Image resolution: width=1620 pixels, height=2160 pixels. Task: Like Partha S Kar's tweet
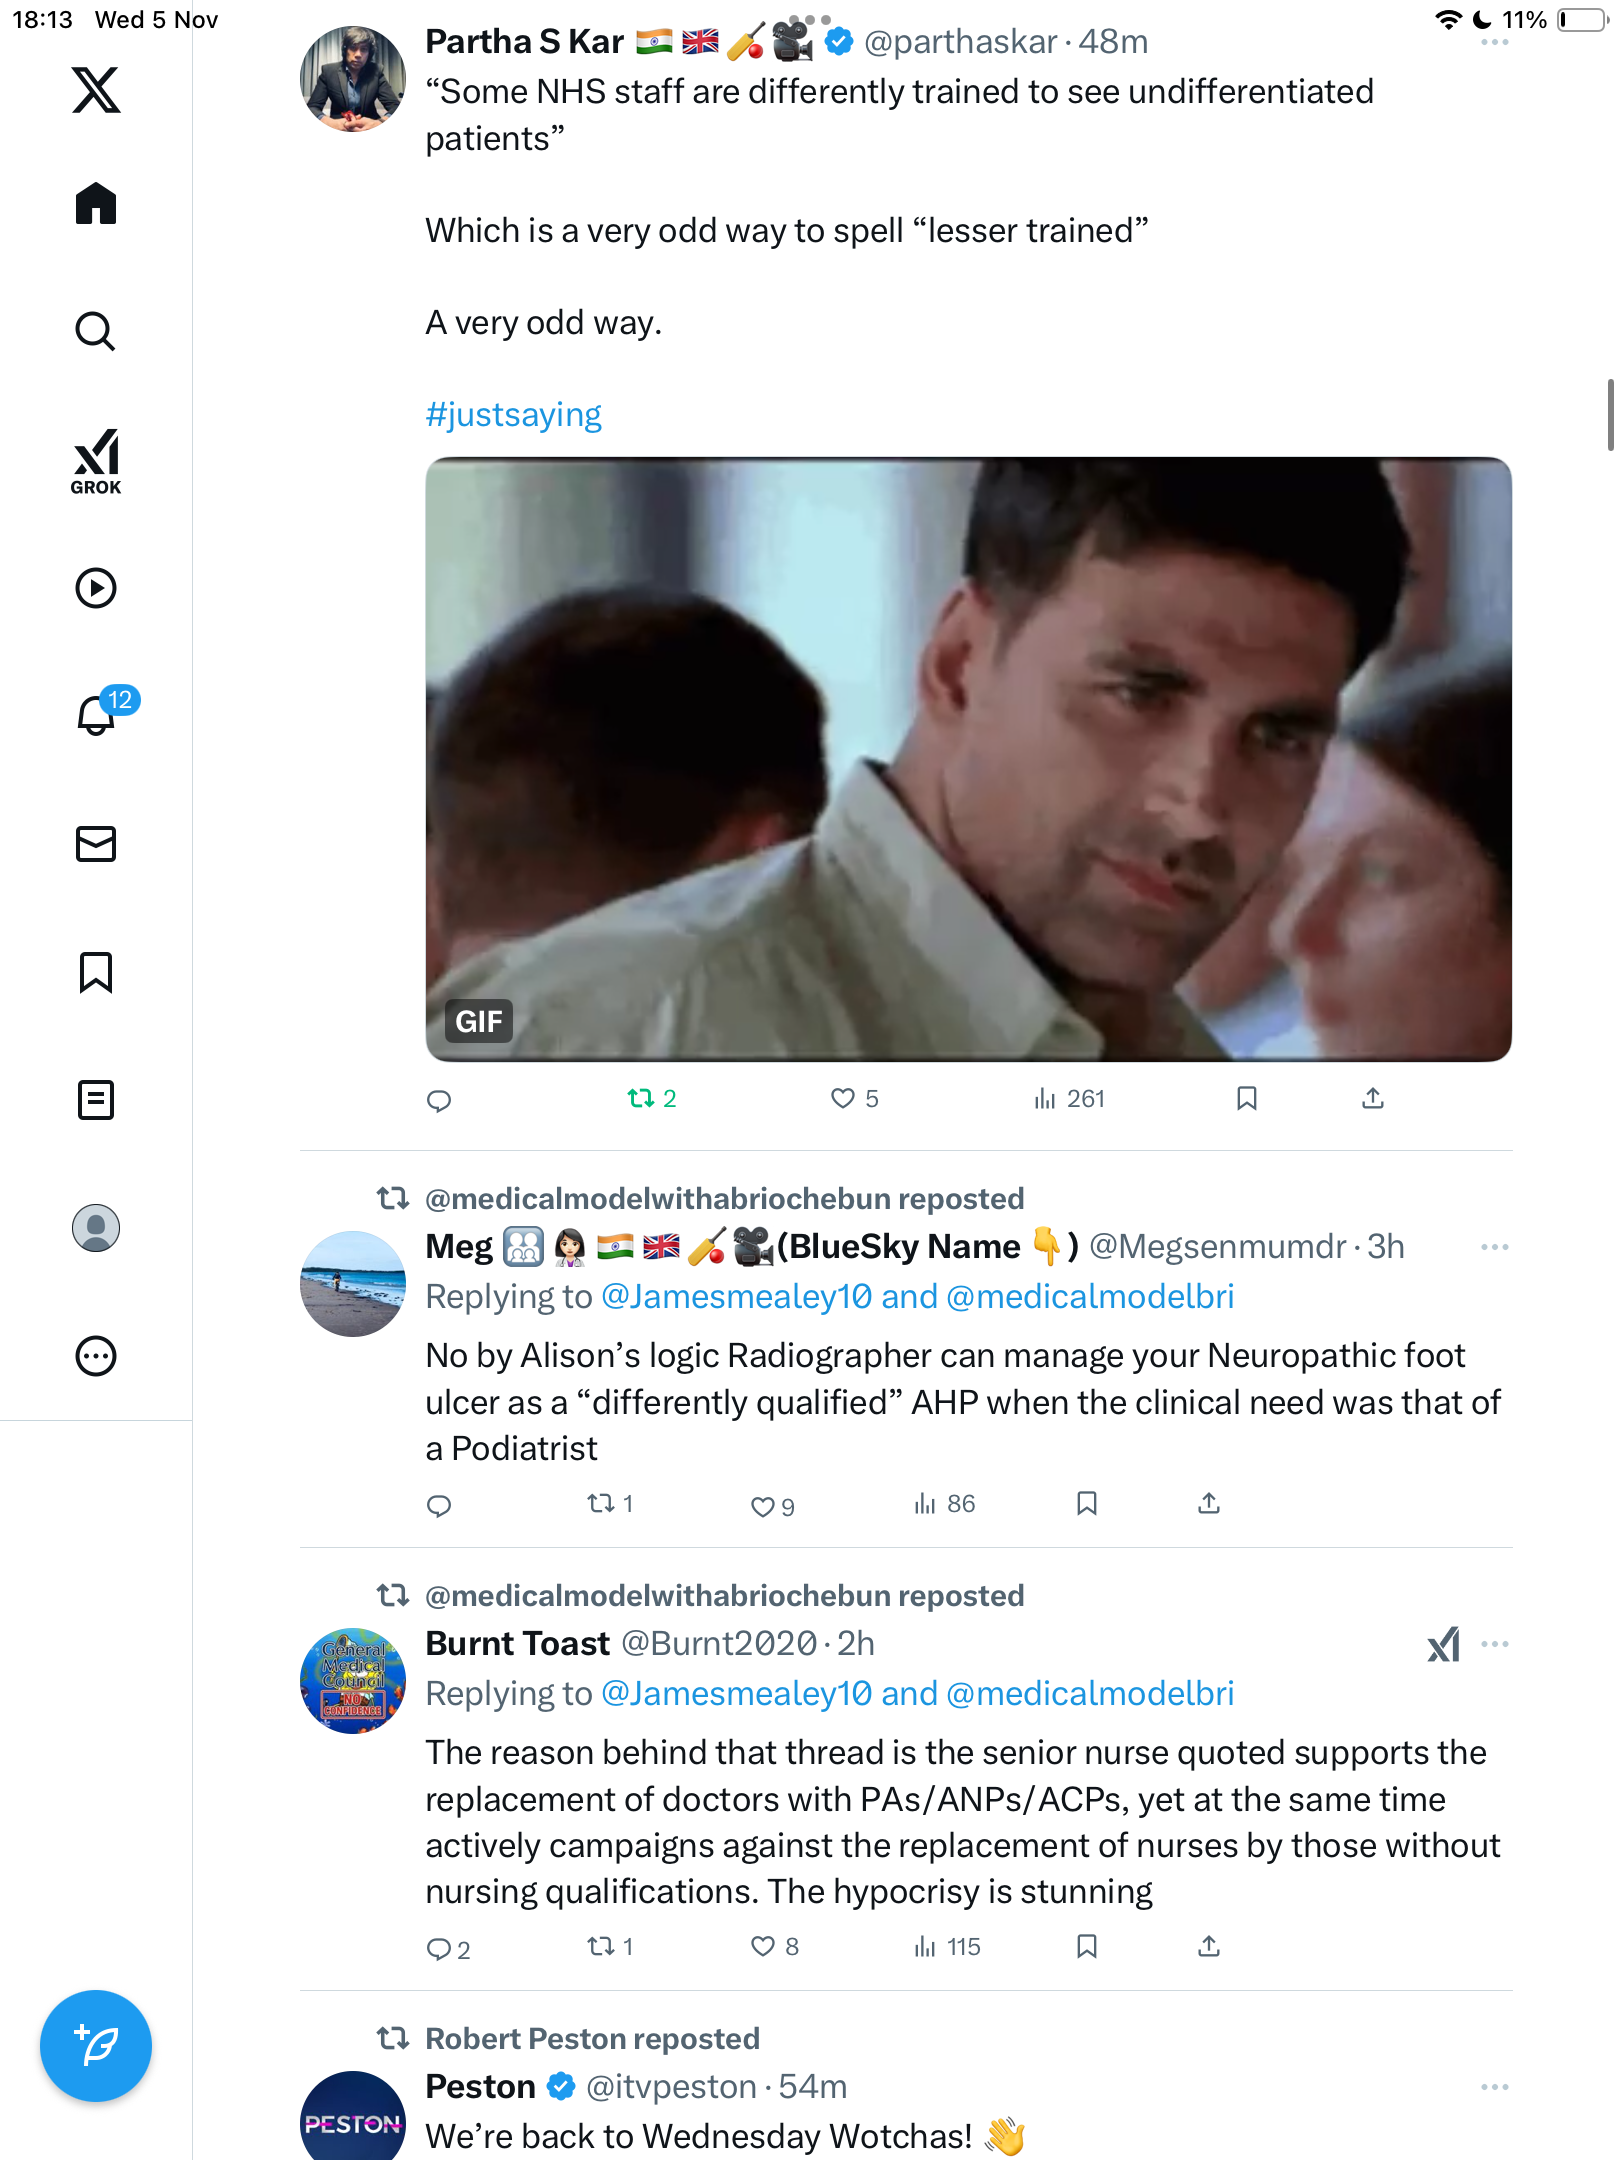[854, 1099]
